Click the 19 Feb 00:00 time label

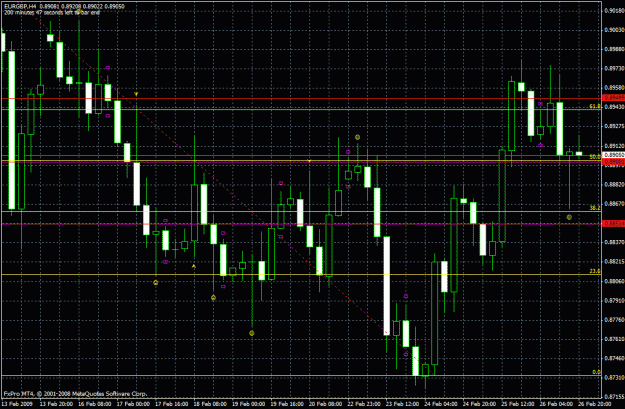(248, 404)
